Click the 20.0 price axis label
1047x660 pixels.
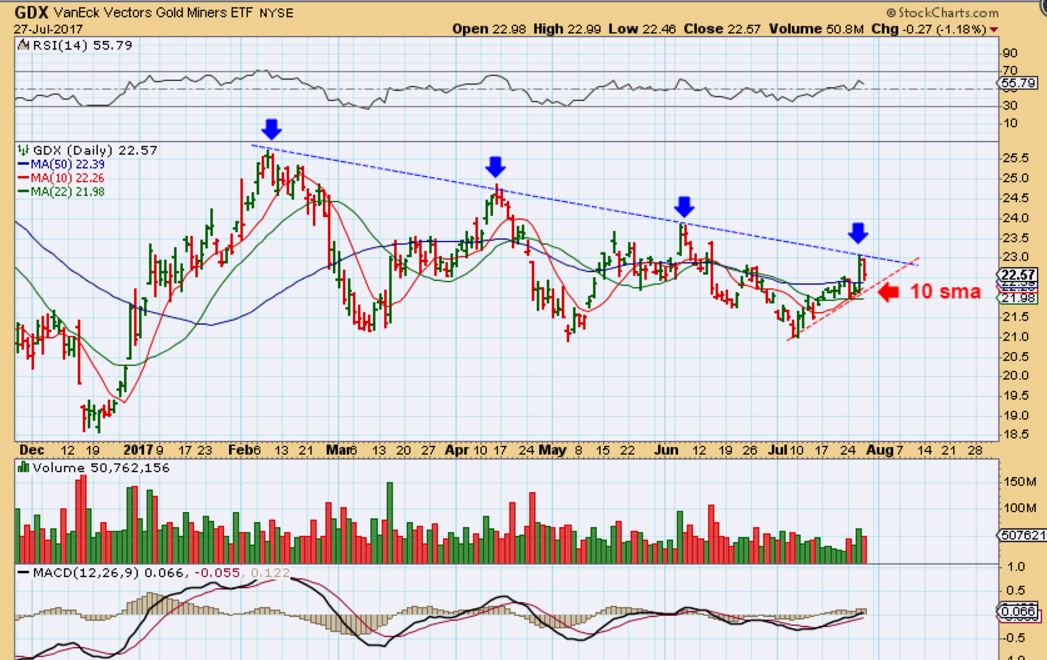[x=1015, y=375]
